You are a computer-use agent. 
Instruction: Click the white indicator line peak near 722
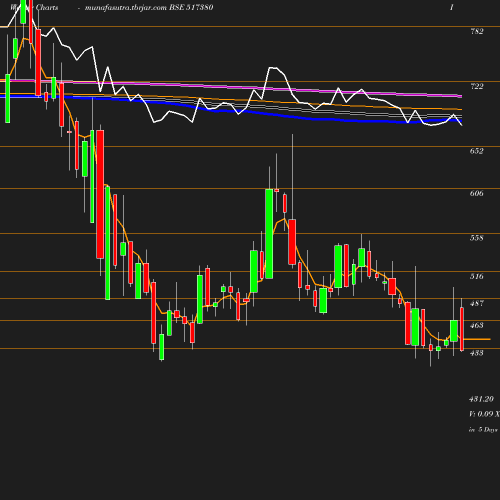point(273,68)
